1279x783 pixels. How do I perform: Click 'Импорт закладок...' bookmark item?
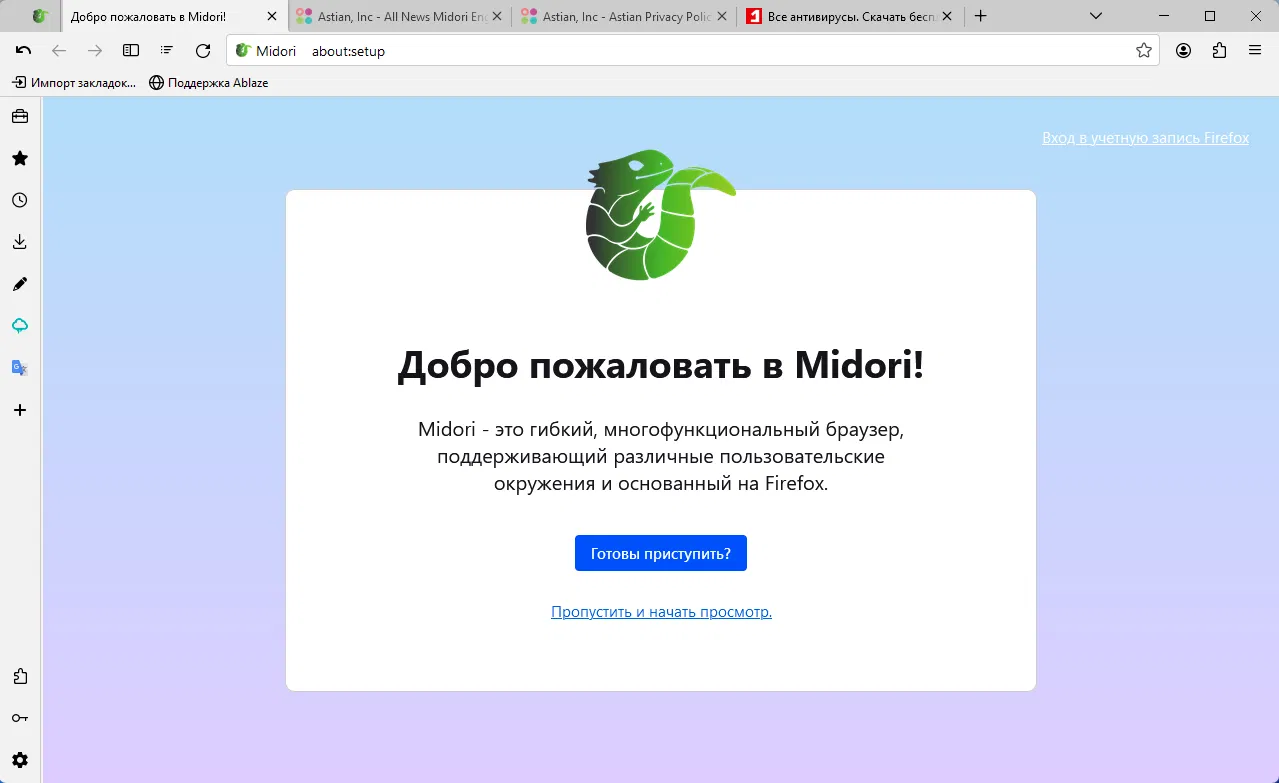tap(74, 83)
